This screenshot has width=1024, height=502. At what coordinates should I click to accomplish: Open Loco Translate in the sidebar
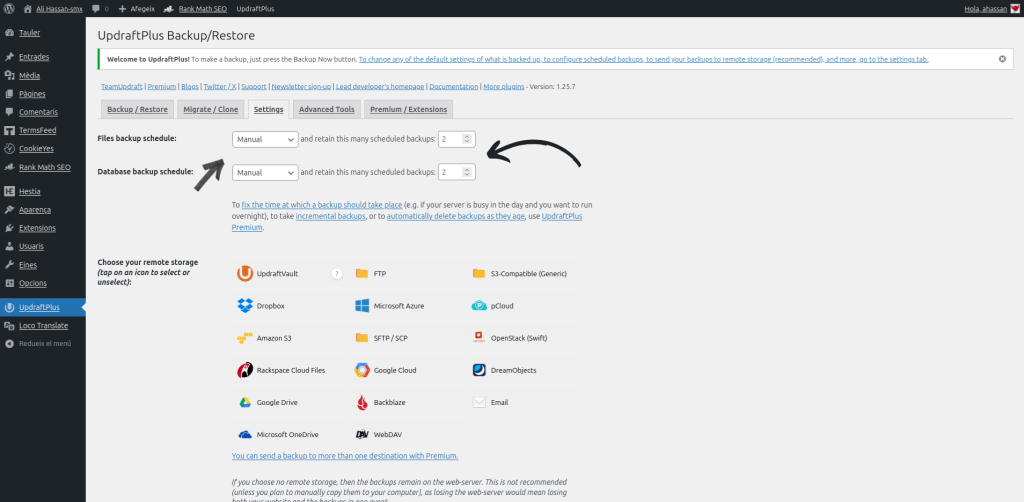43,325
